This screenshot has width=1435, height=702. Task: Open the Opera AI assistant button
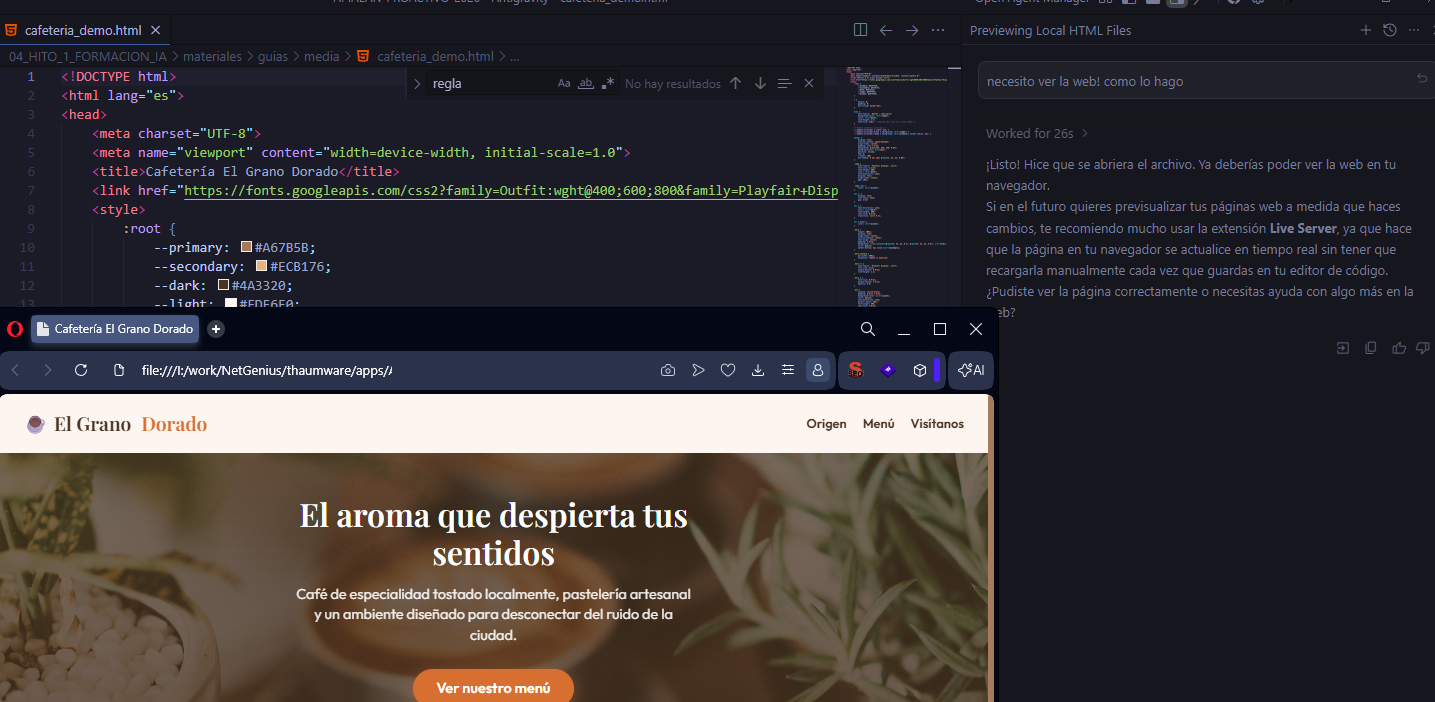[970, 370]
